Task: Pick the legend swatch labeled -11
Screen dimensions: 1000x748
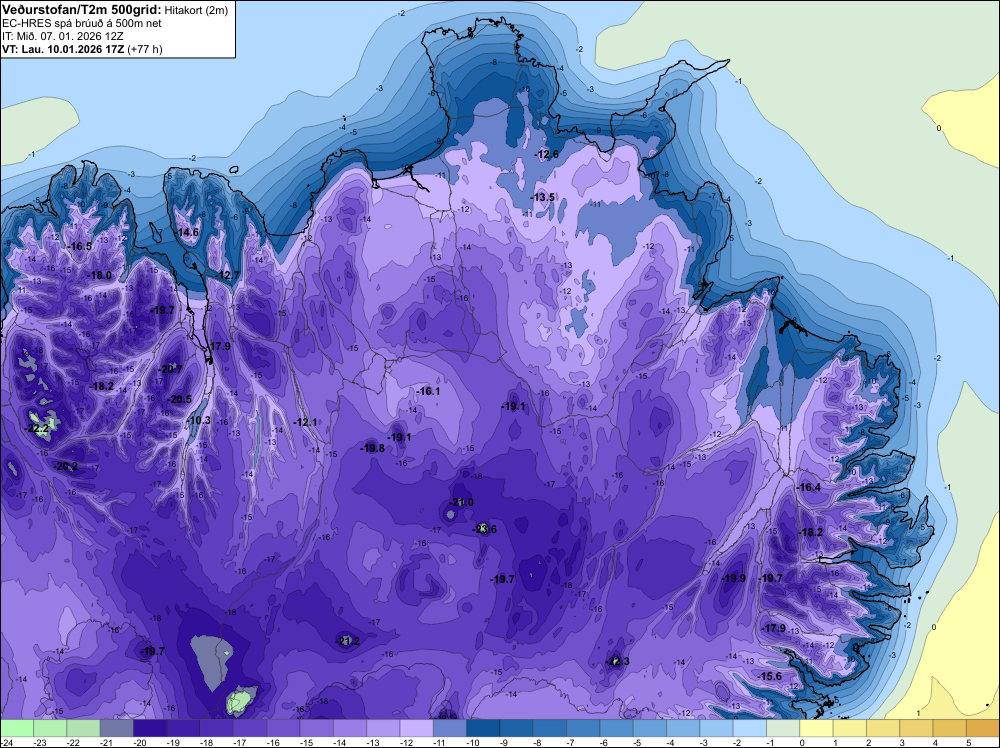Action: pos(450,728)
